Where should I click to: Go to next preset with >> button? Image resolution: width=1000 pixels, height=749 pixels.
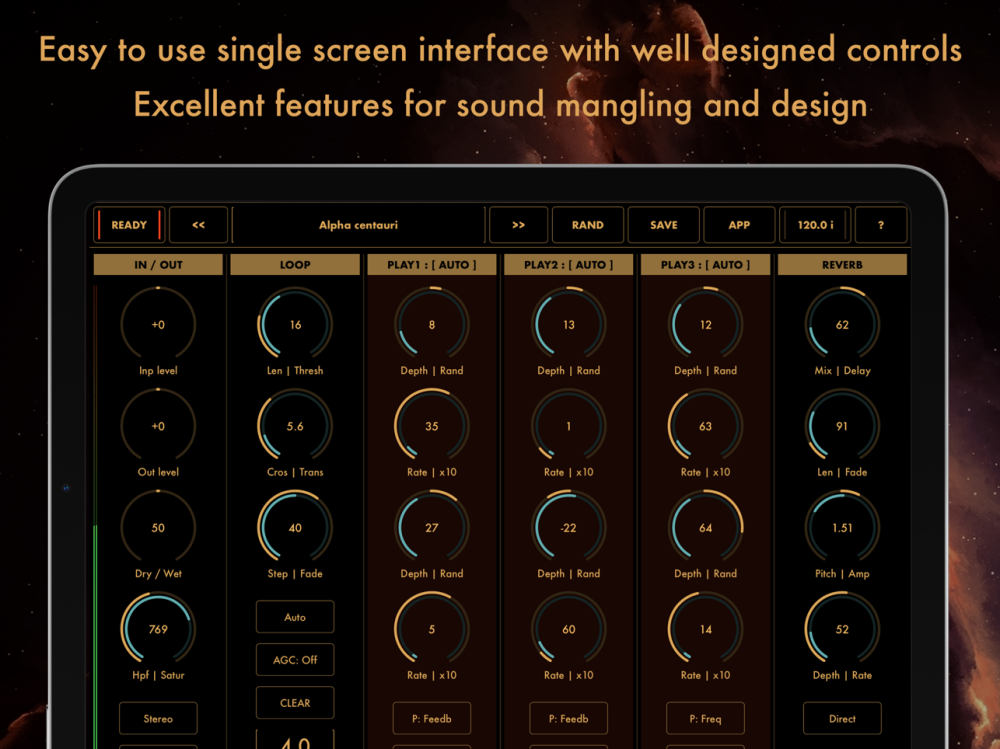click(x=518, y=225)
